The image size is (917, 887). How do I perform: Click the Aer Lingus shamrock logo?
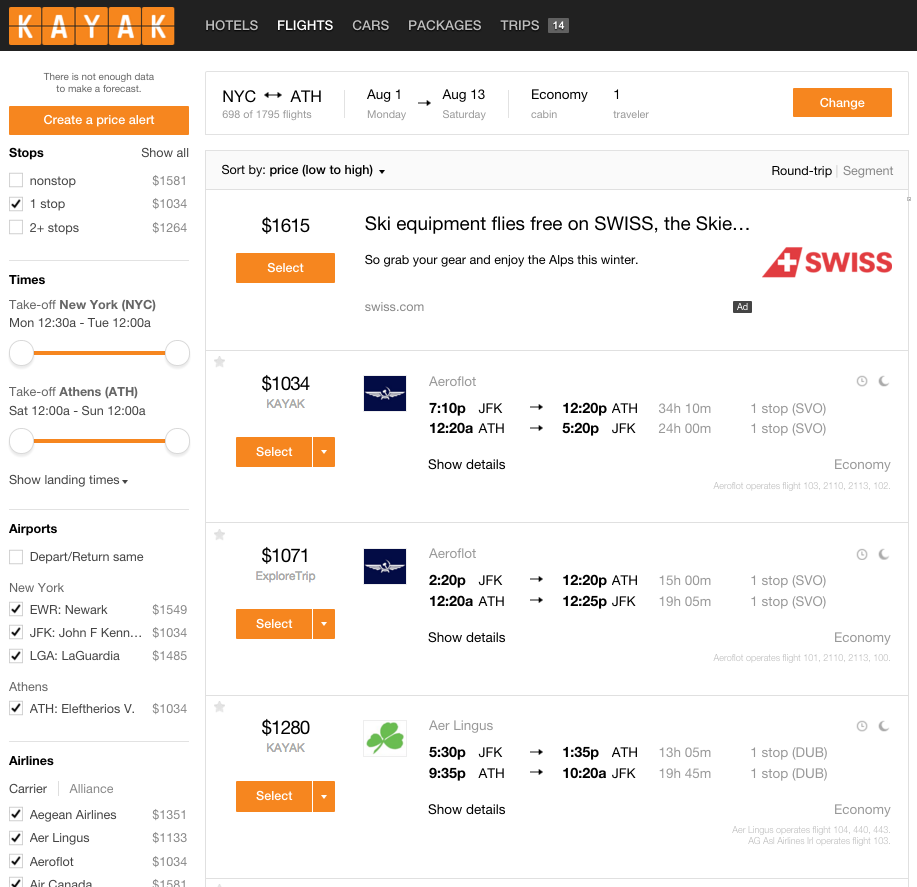[x=385, y=739]
